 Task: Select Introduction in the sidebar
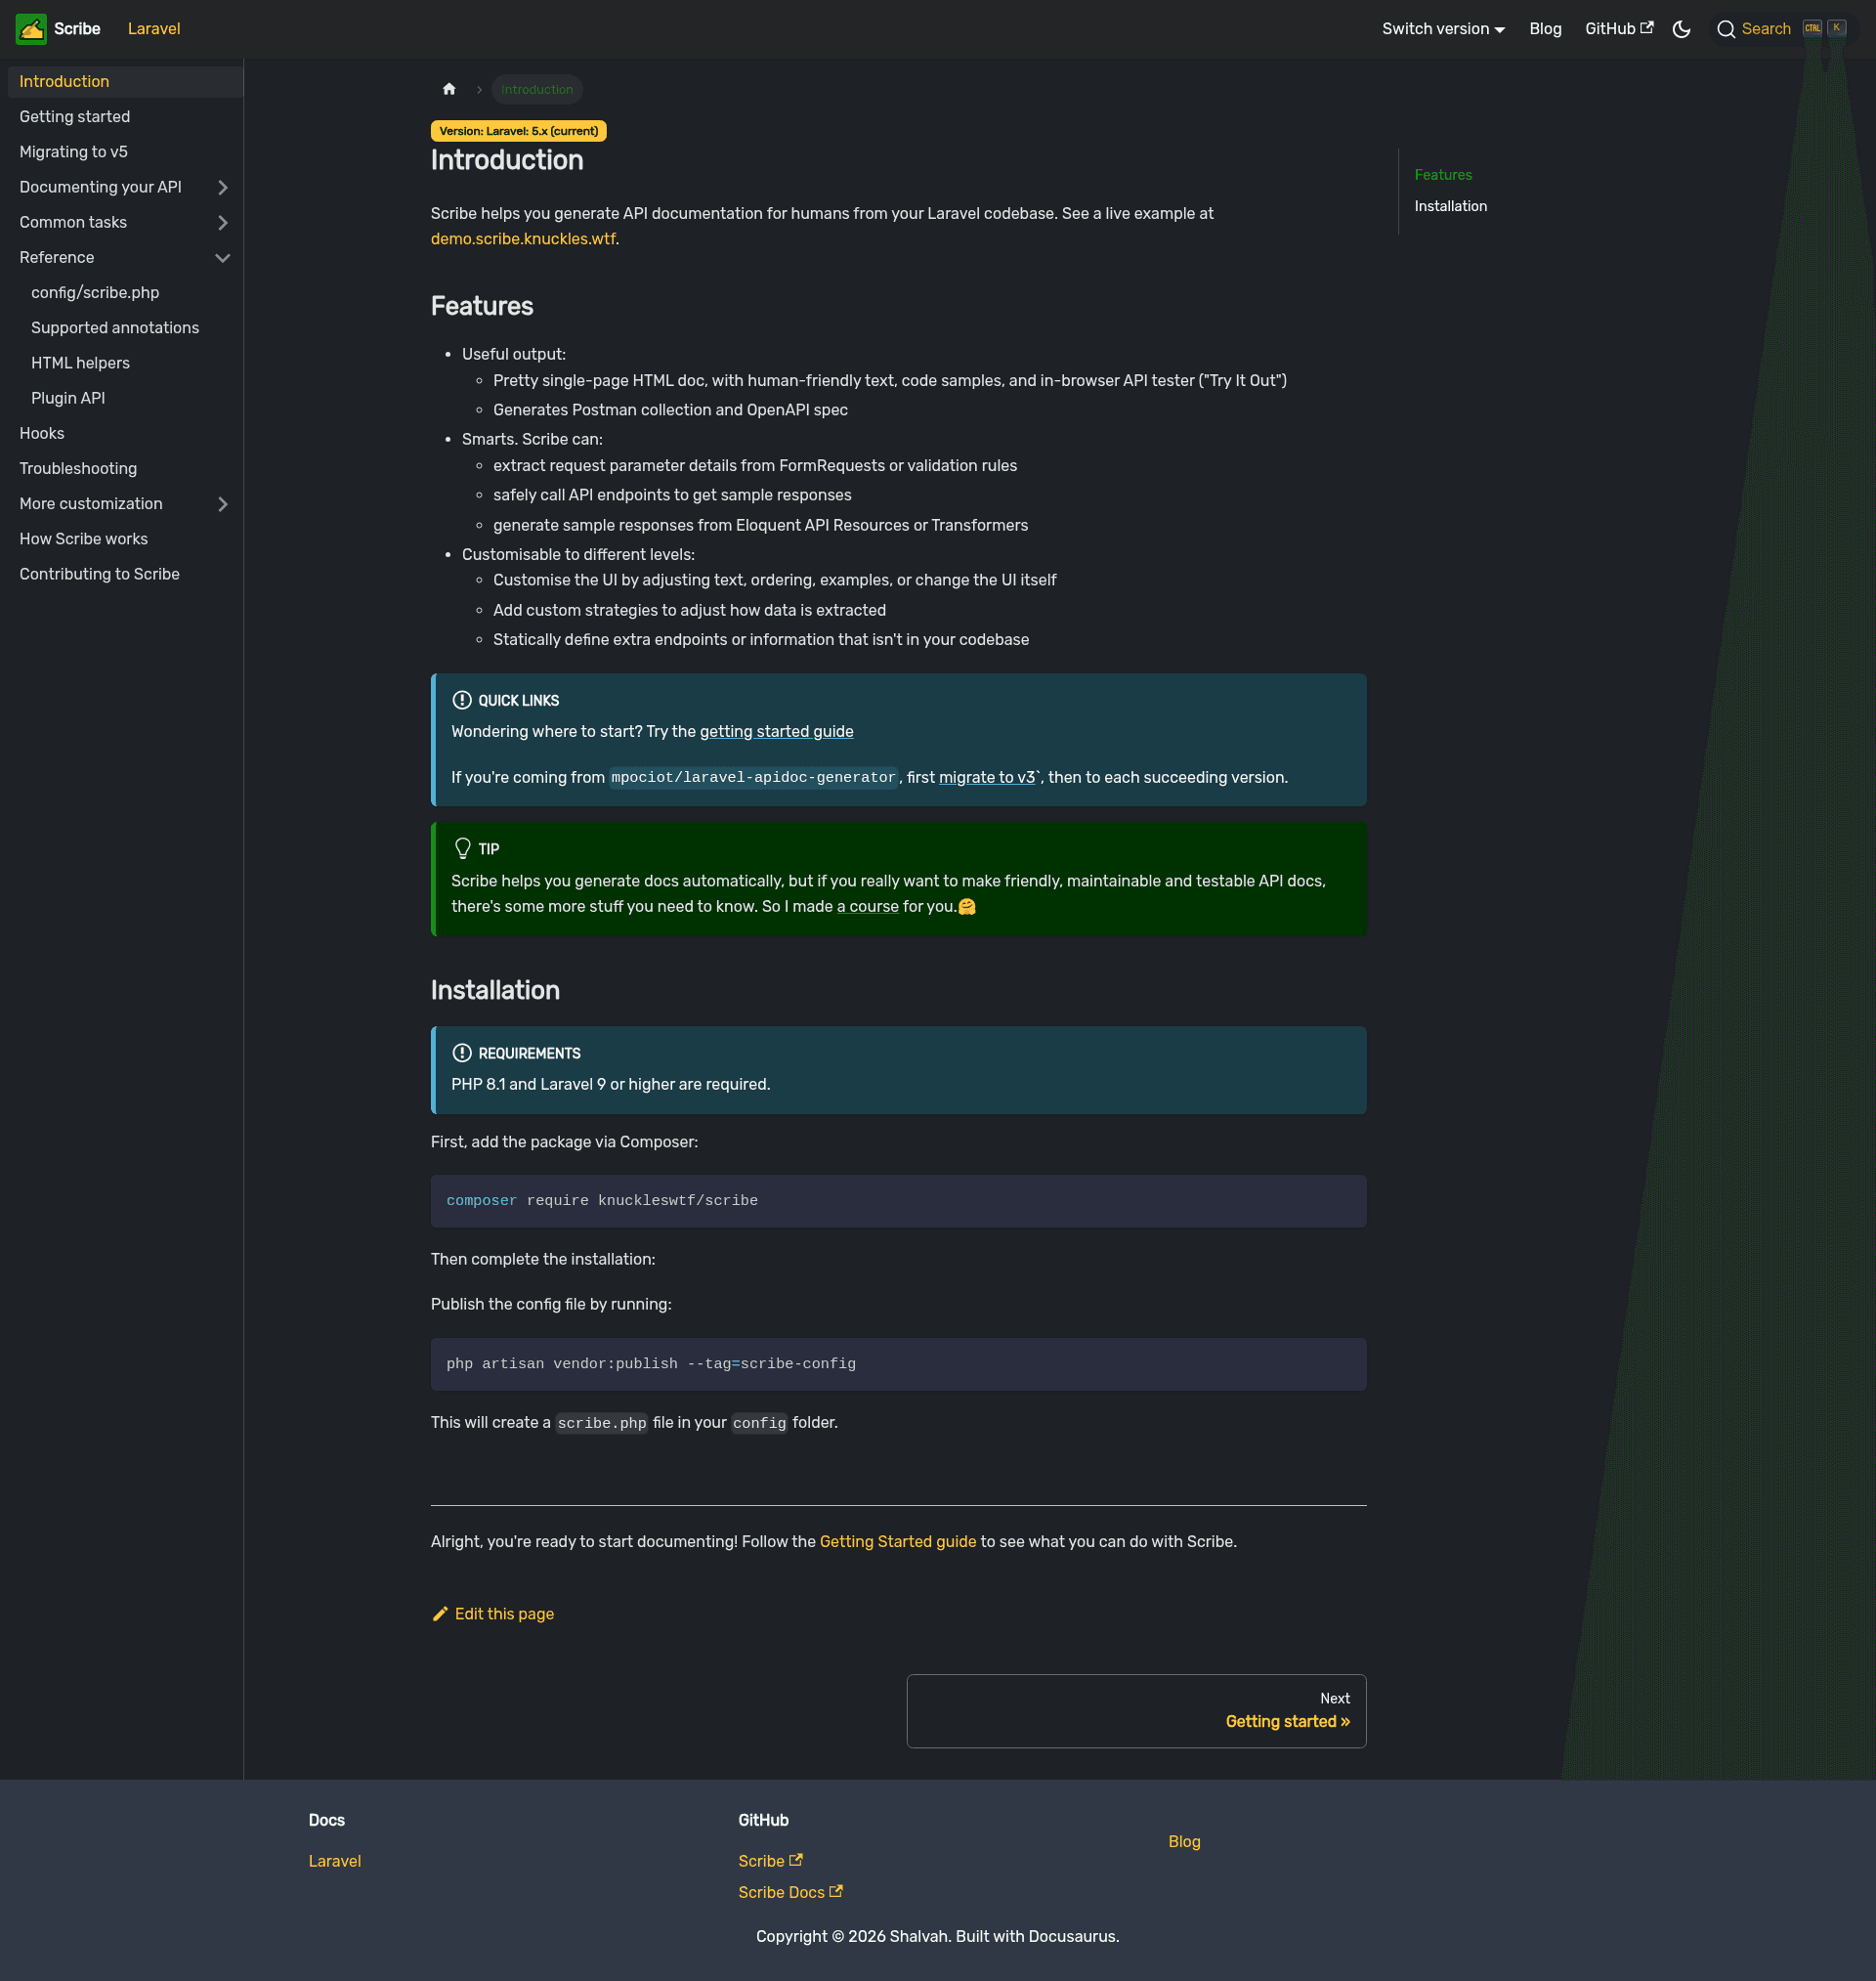click(x=125, y=81)
